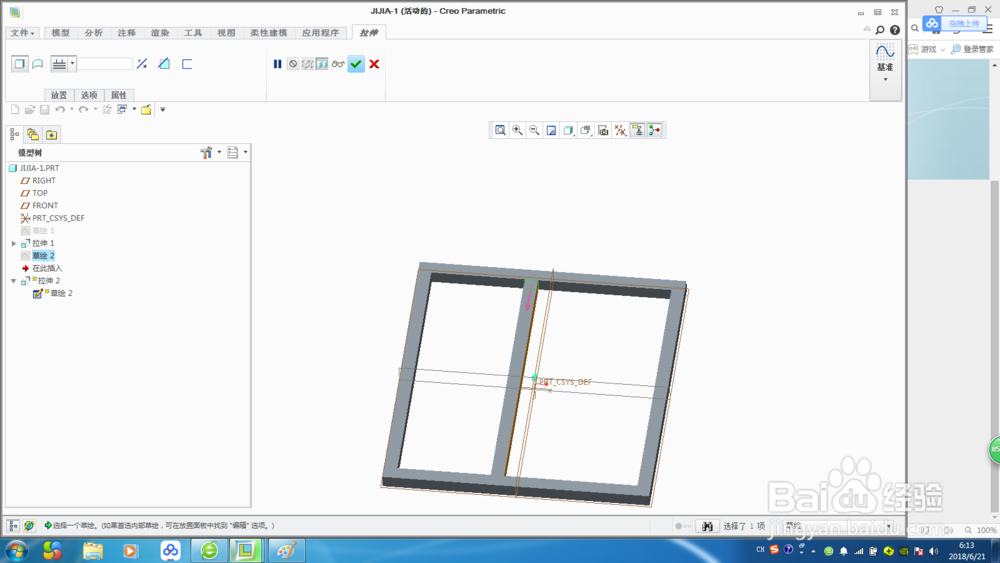Enable the attached preview mode
The width and height of the screenshot is (1000, 563).
point(322,64)
